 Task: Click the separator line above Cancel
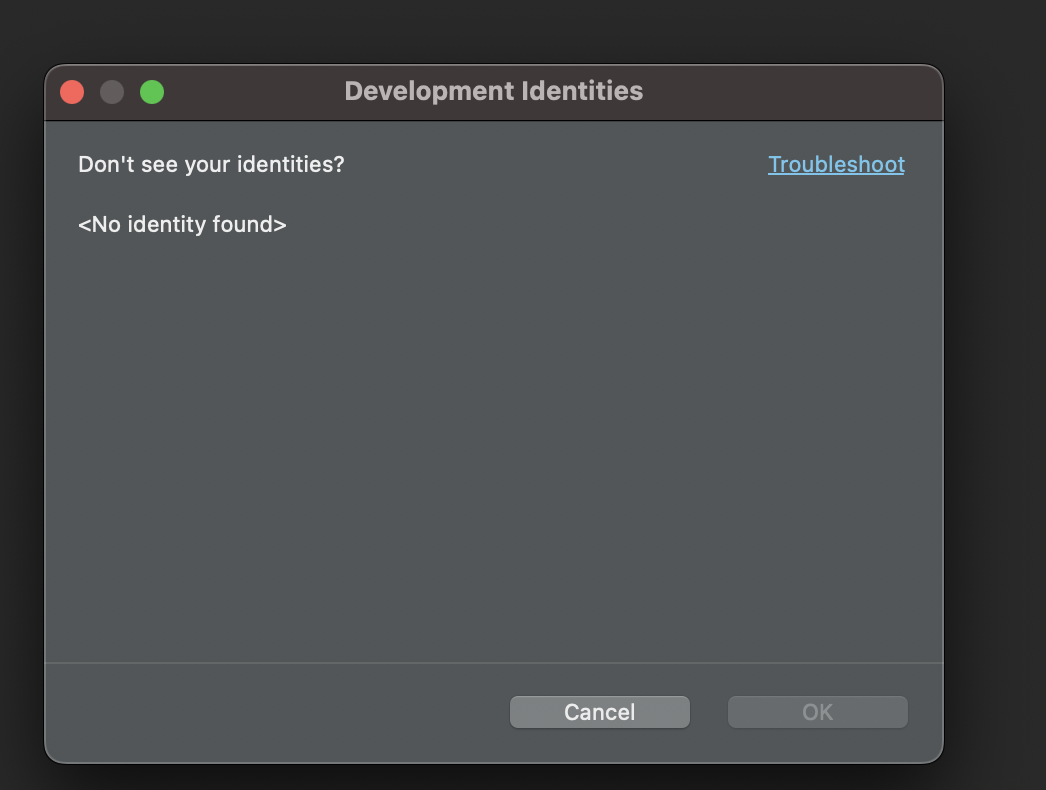pos(493,662)
